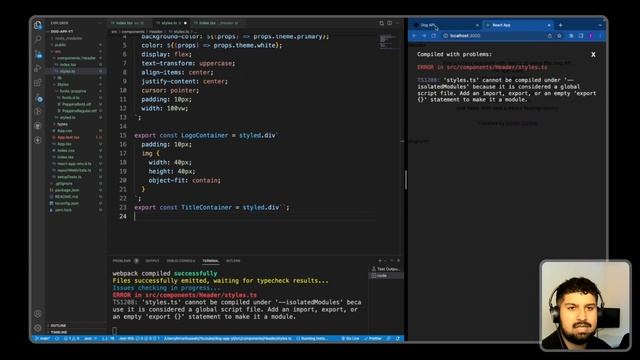Image resolution: width=640 pixels, height=360 pixels.
Task: Close the React App browser tab
Action: tap(549, 25)
